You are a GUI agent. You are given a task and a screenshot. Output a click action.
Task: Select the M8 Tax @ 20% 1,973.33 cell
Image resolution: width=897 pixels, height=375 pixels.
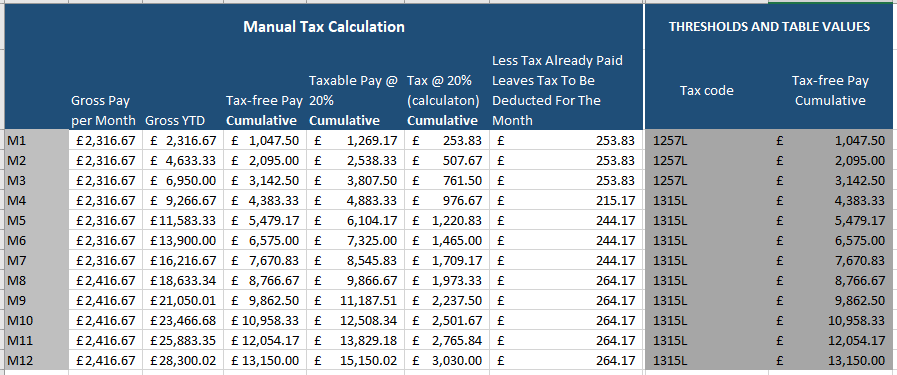click(447, 281)
